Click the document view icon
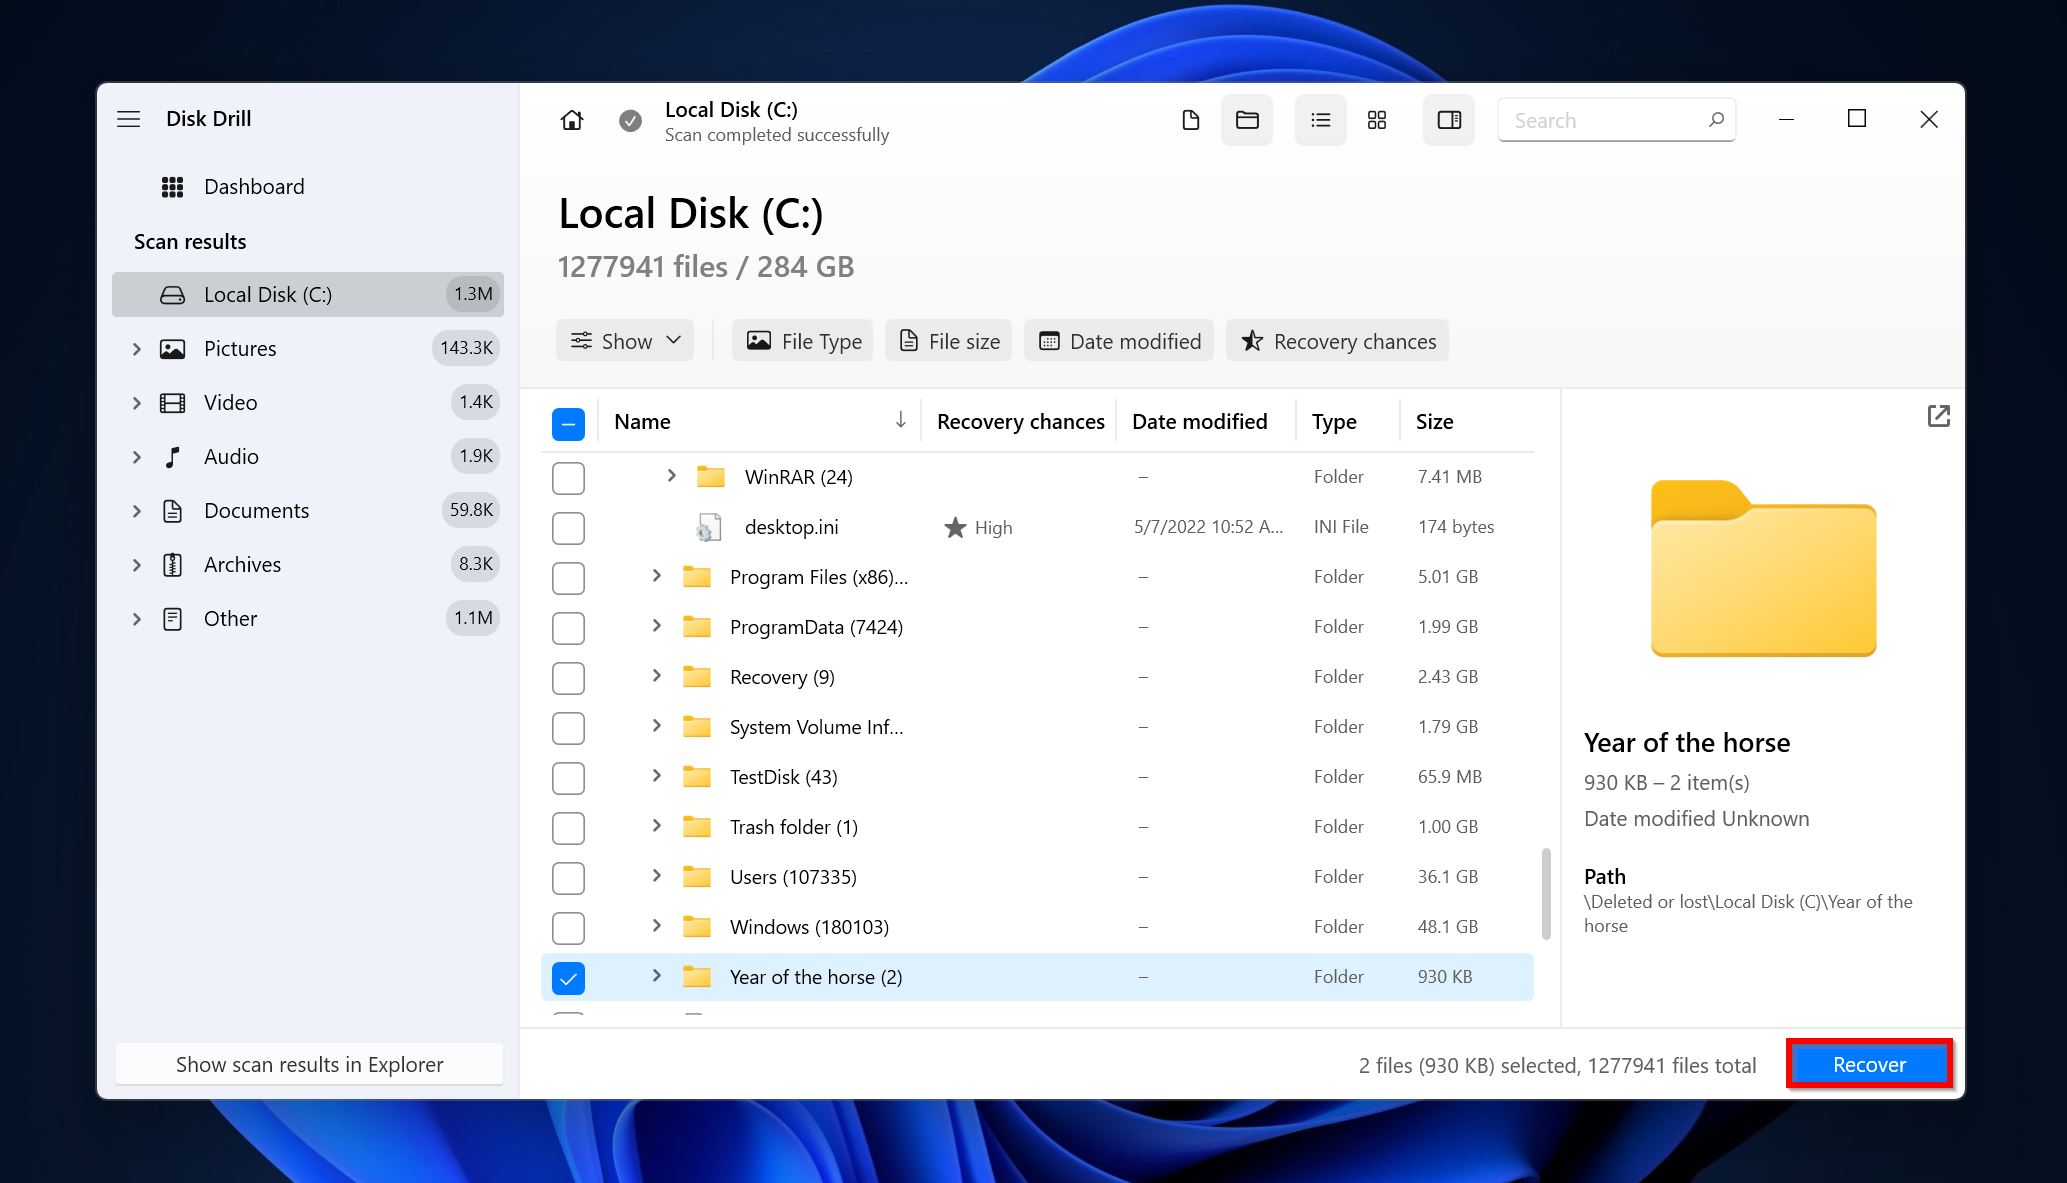The width and height of the screenshot is (2067, 1183). click(x=1191, y=121)
